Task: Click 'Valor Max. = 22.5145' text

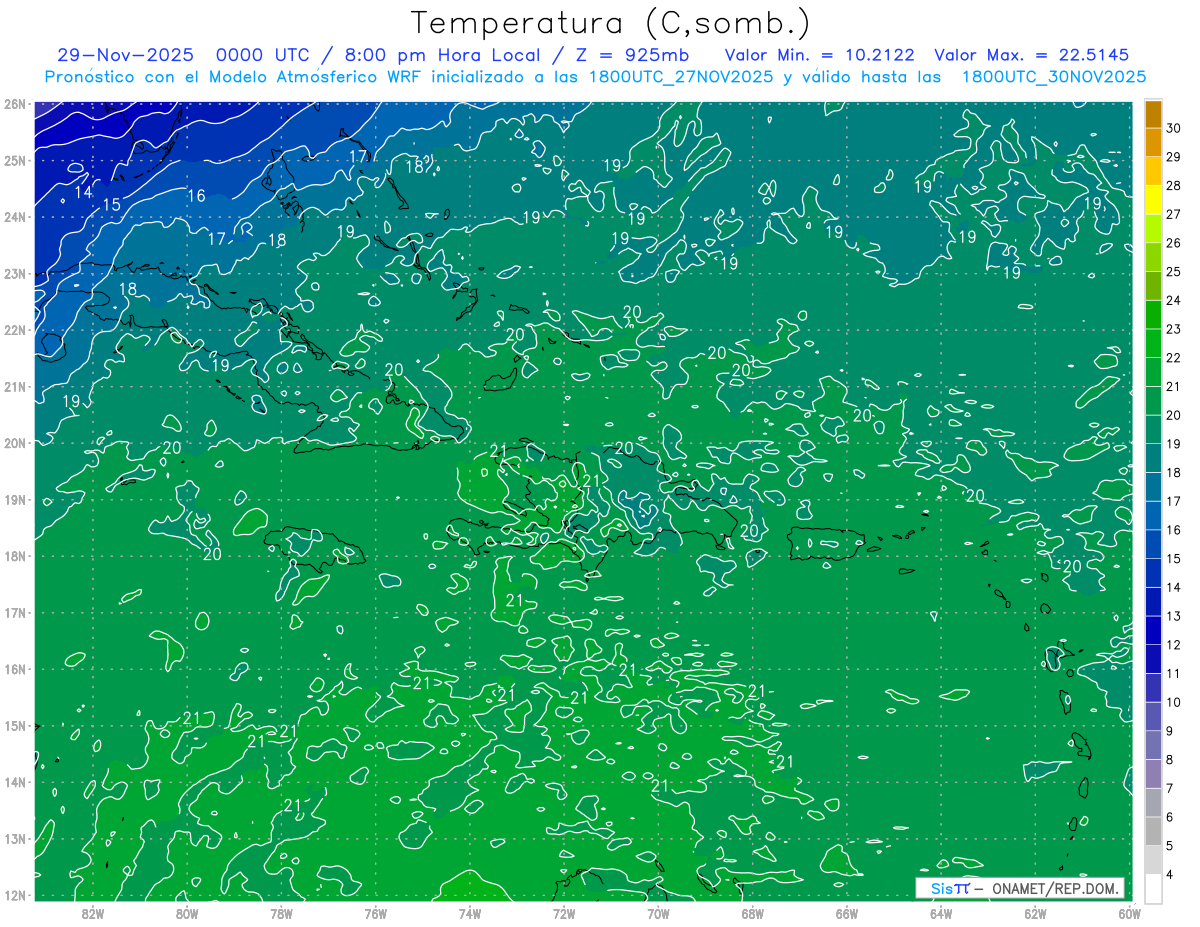Action: click(1031, 55)
